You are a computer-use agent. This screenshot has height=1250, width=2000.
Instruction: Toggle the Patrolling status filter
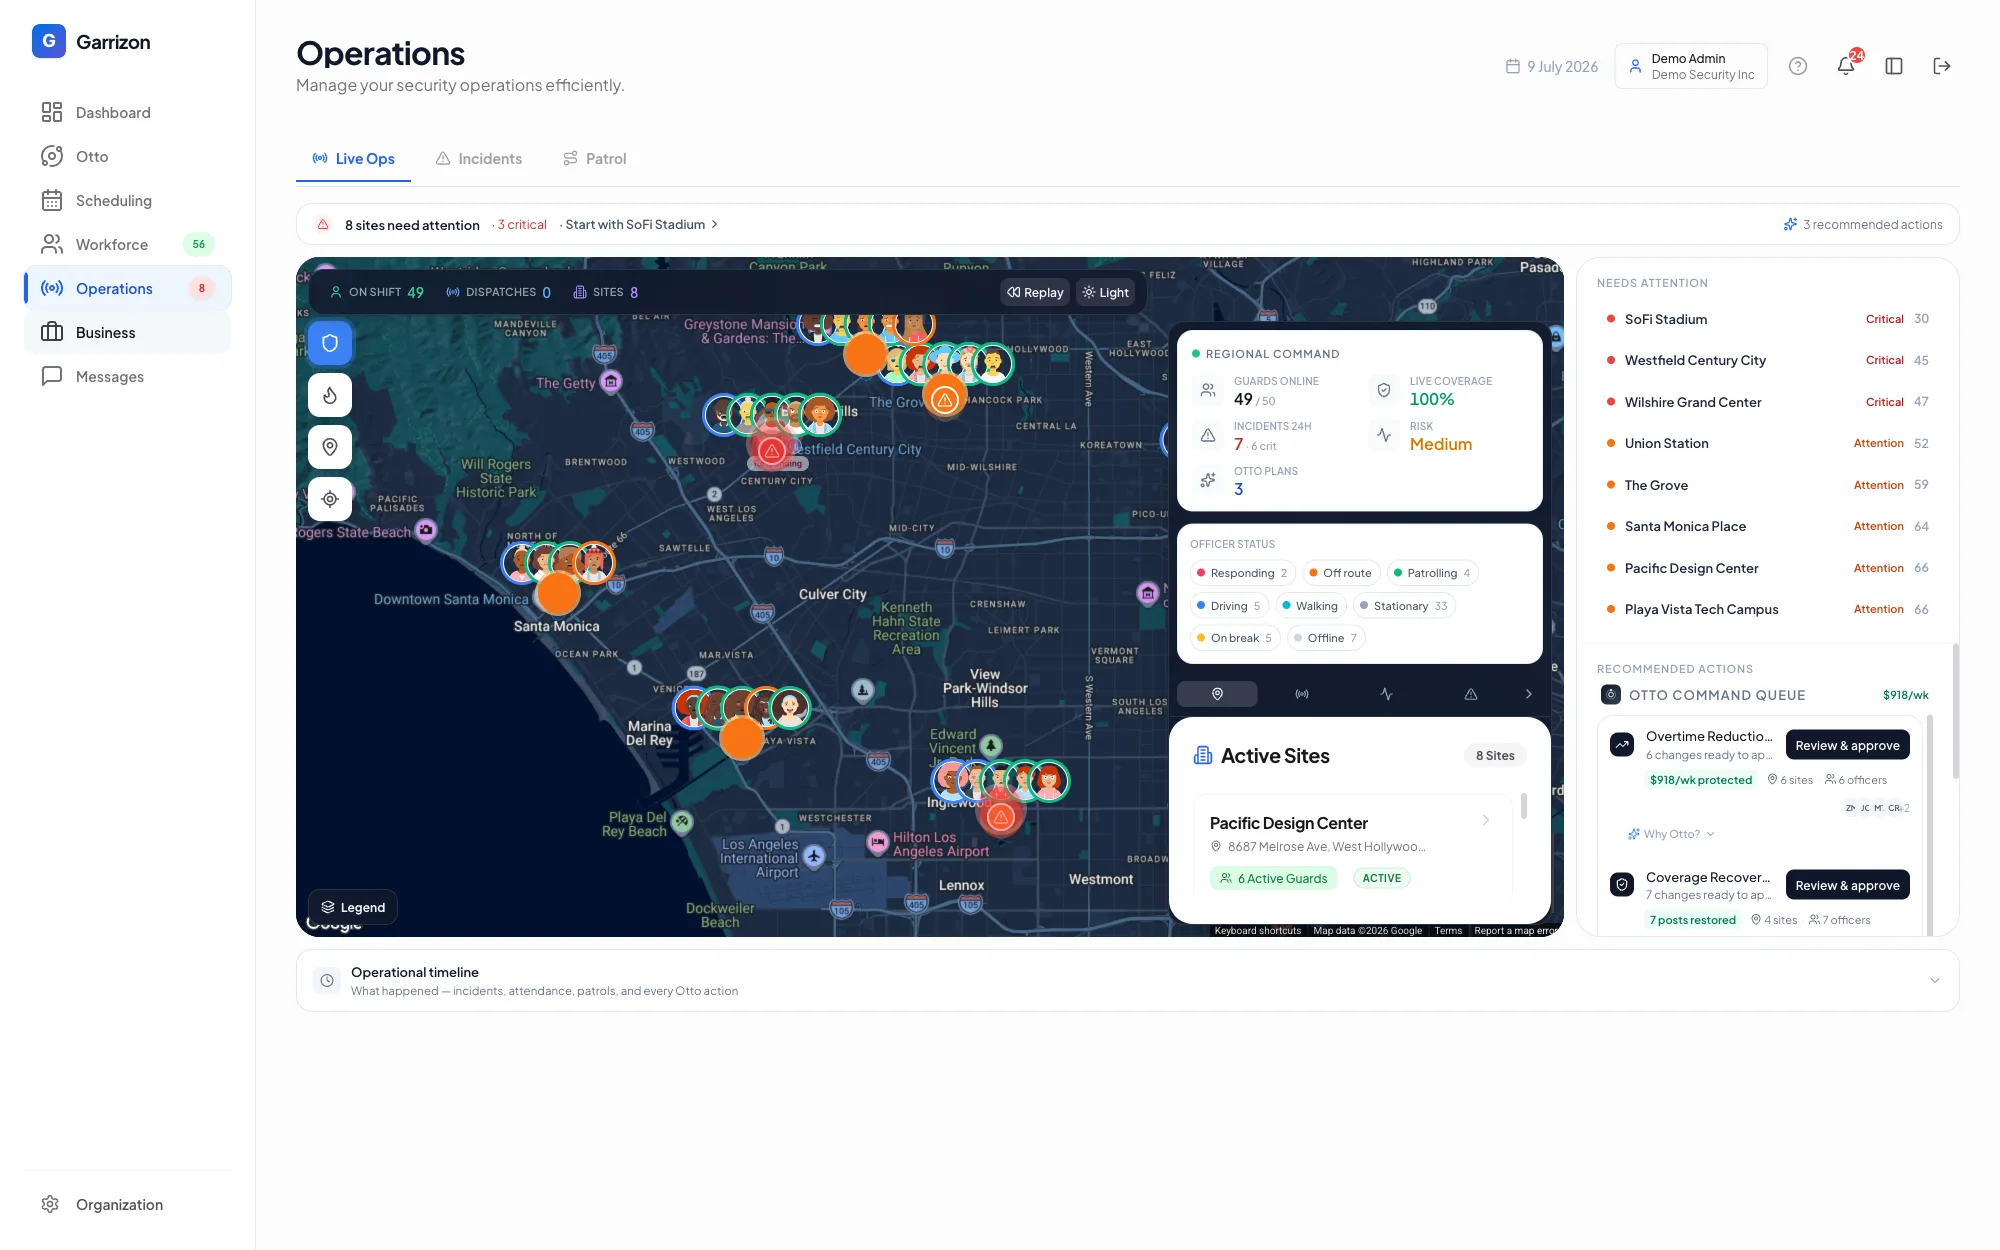point(1432,573)
